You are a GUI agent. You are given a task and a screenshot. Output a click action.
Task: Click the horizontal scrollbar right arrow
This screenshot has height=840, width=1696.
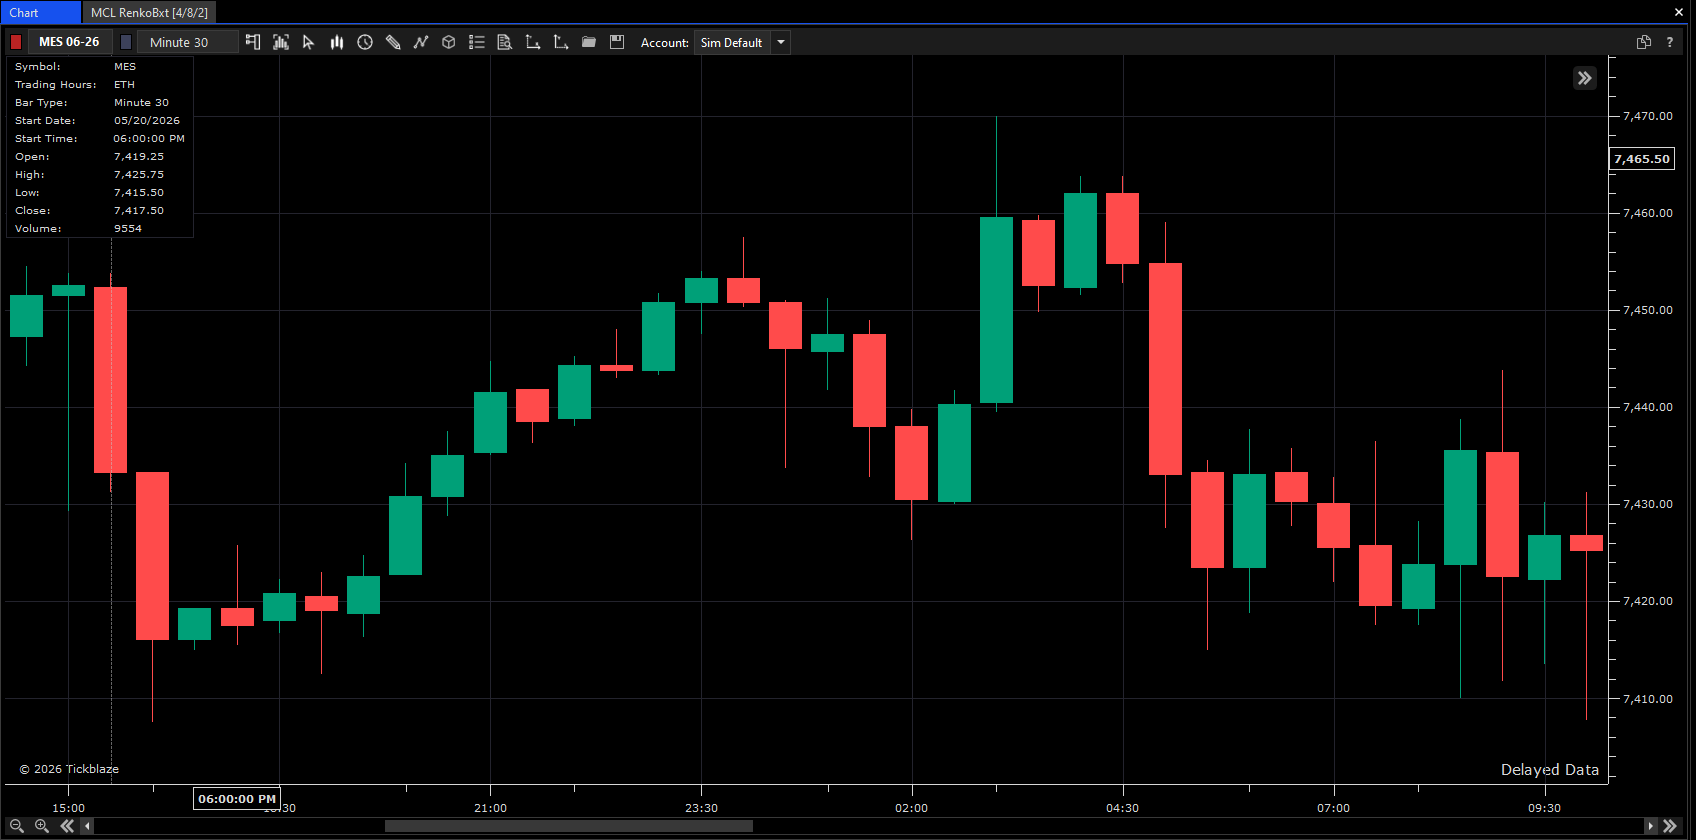(x=1650, y=826)
